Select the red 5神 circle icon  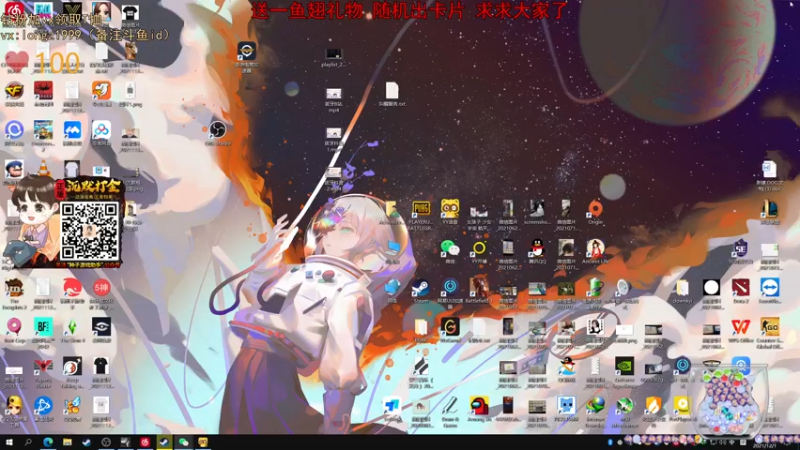[102, 288]
